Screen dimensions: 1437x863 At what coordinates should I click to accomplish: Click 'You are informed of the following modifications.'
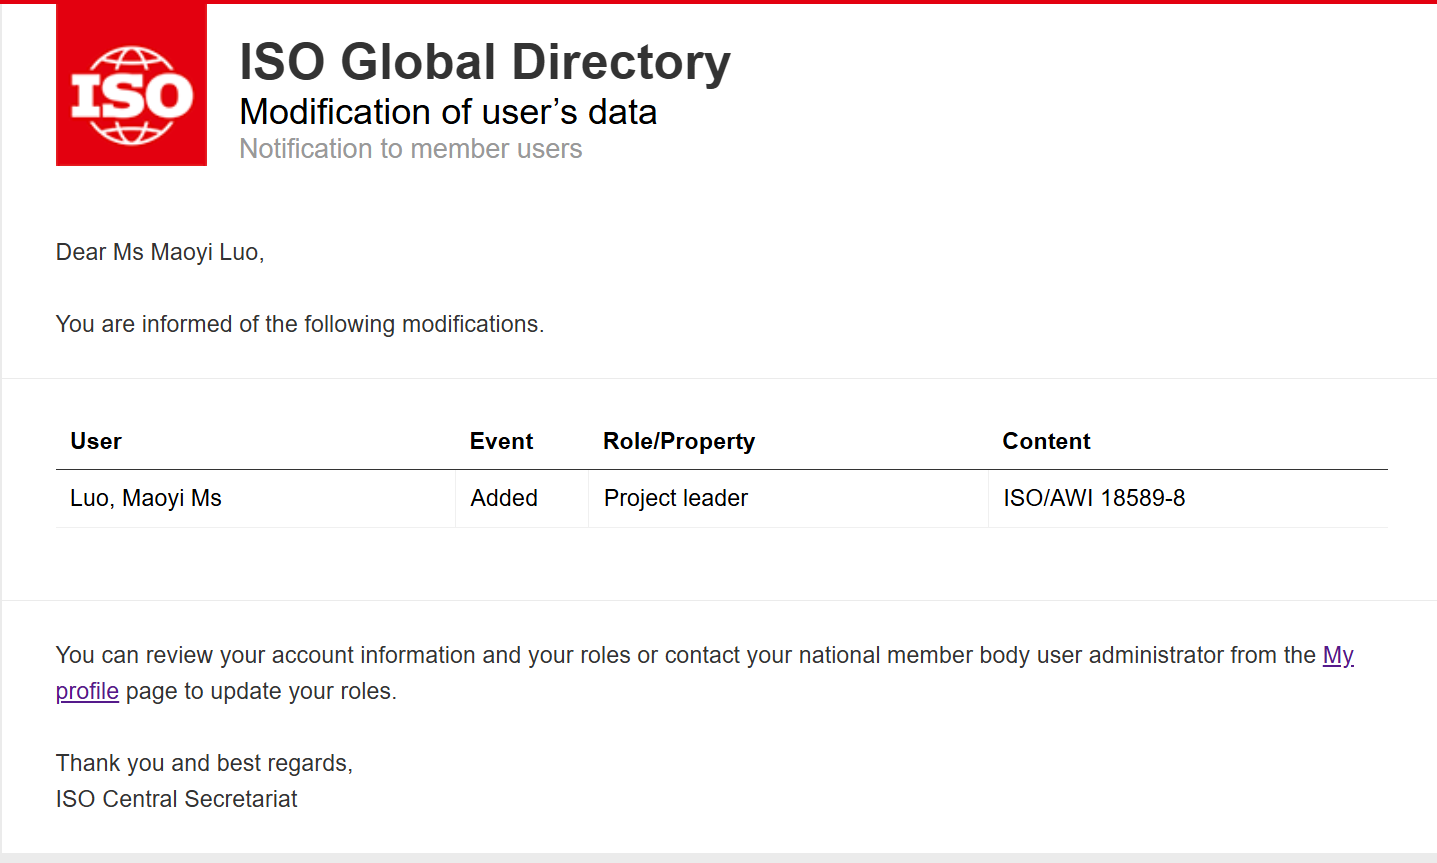click(300, 324)
